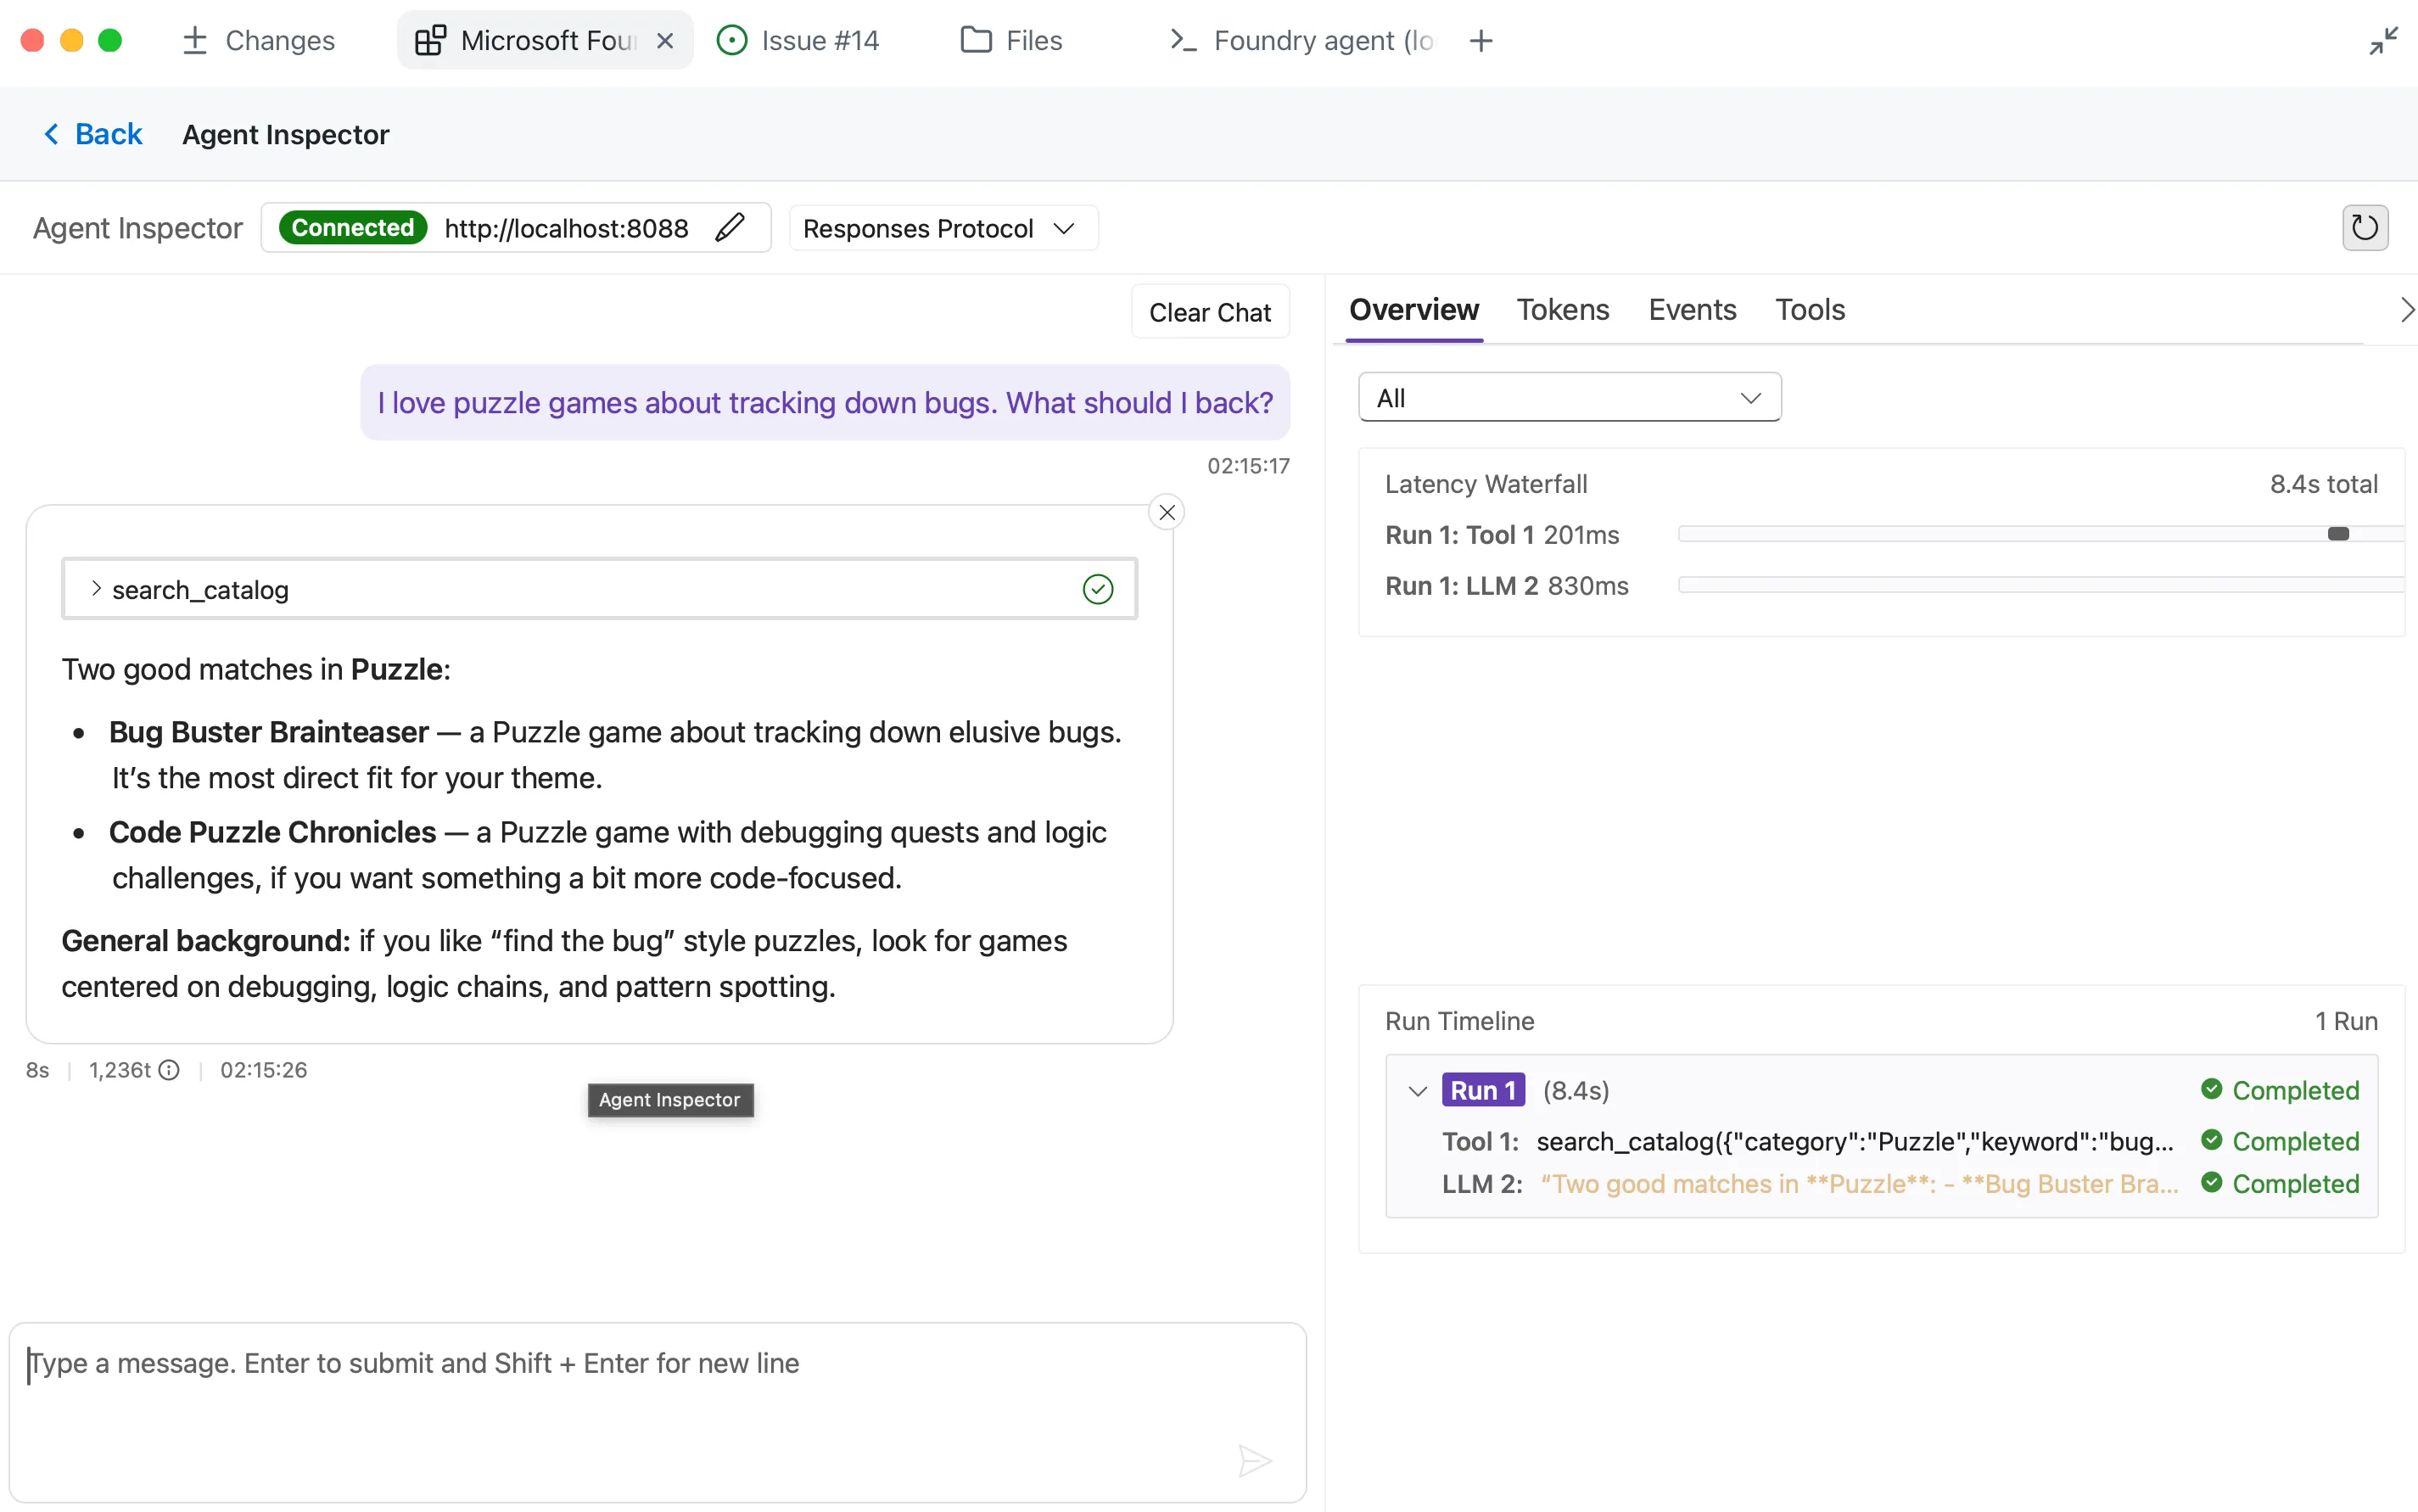Viewport: 2418px width, 1512px height.
Task: Click the green check icon on search_catalog row
Action: pos(1097,589)
